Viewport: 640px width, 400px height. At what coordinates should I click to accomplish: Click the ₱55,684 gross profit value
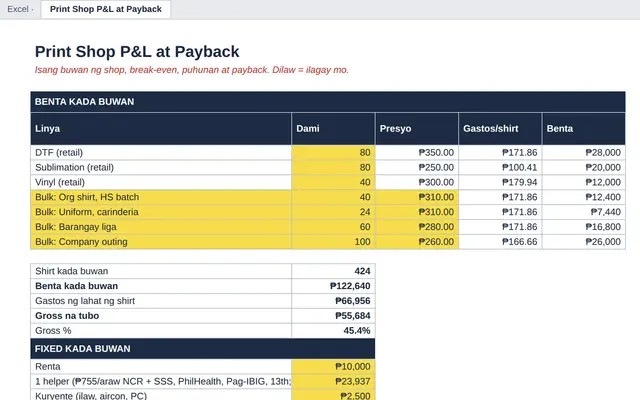click(333, 316)
